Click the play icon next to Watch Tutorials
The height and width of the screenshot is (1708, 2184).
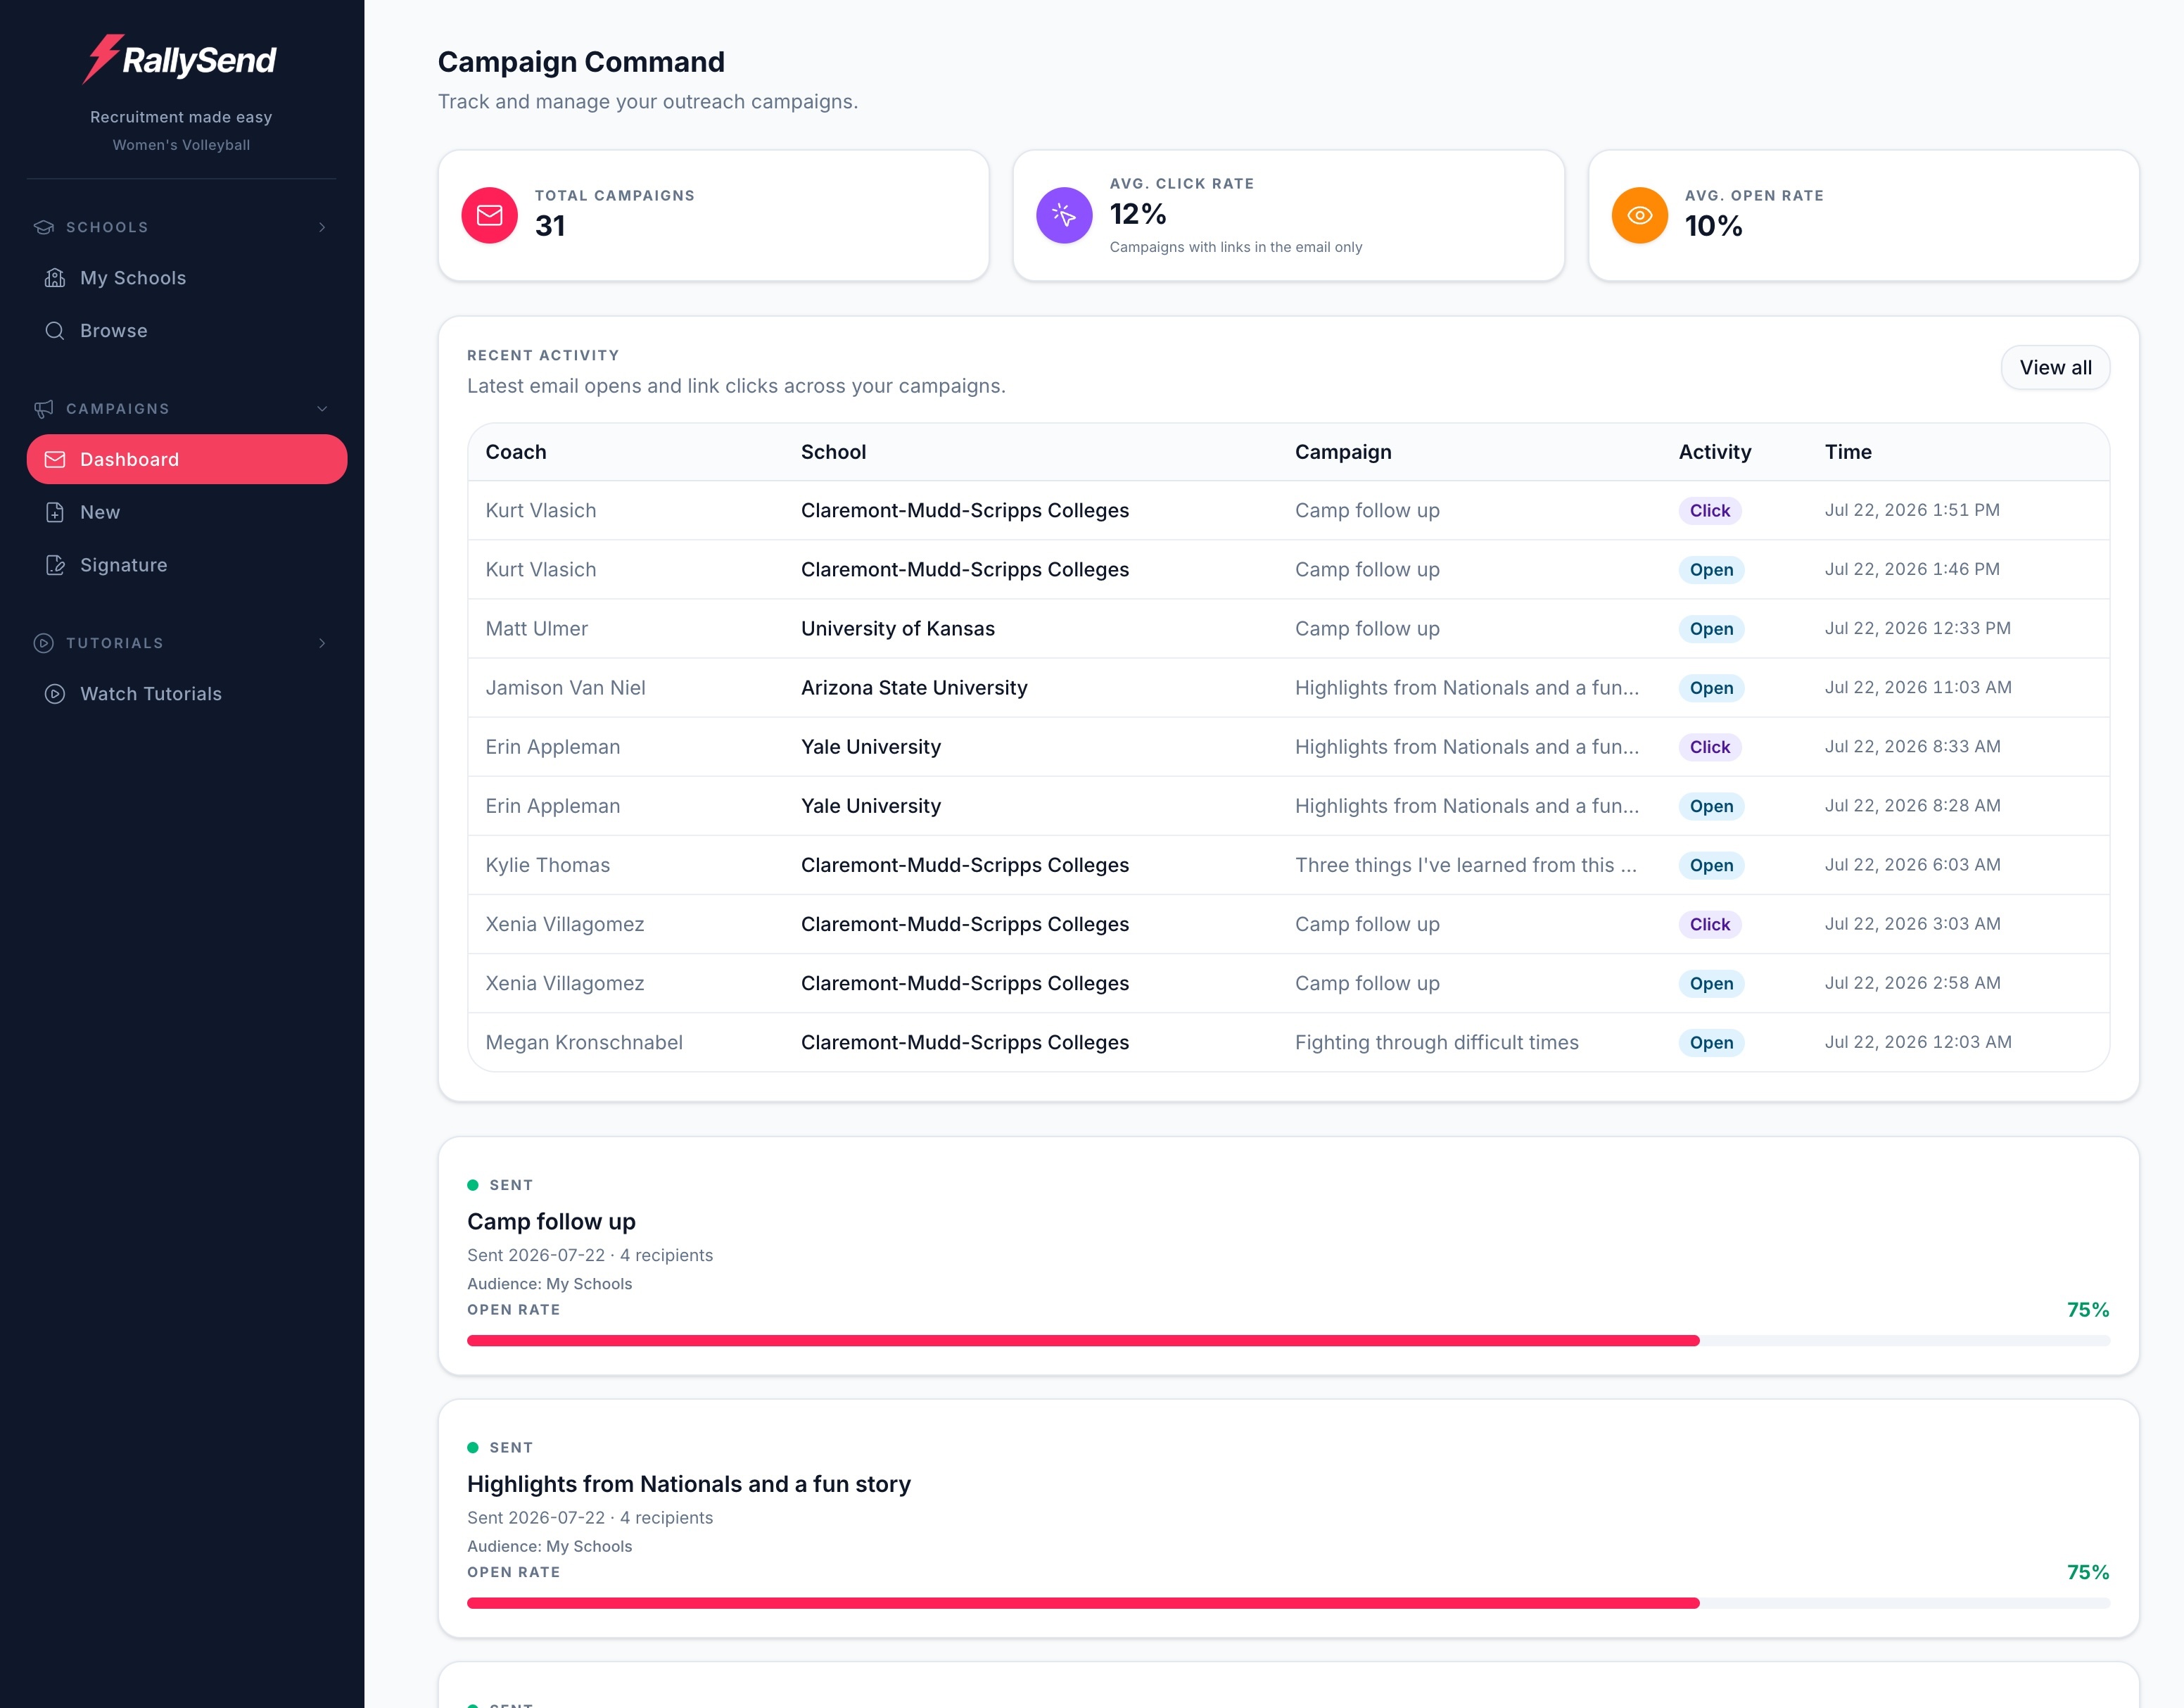click(x=55, y=694)
